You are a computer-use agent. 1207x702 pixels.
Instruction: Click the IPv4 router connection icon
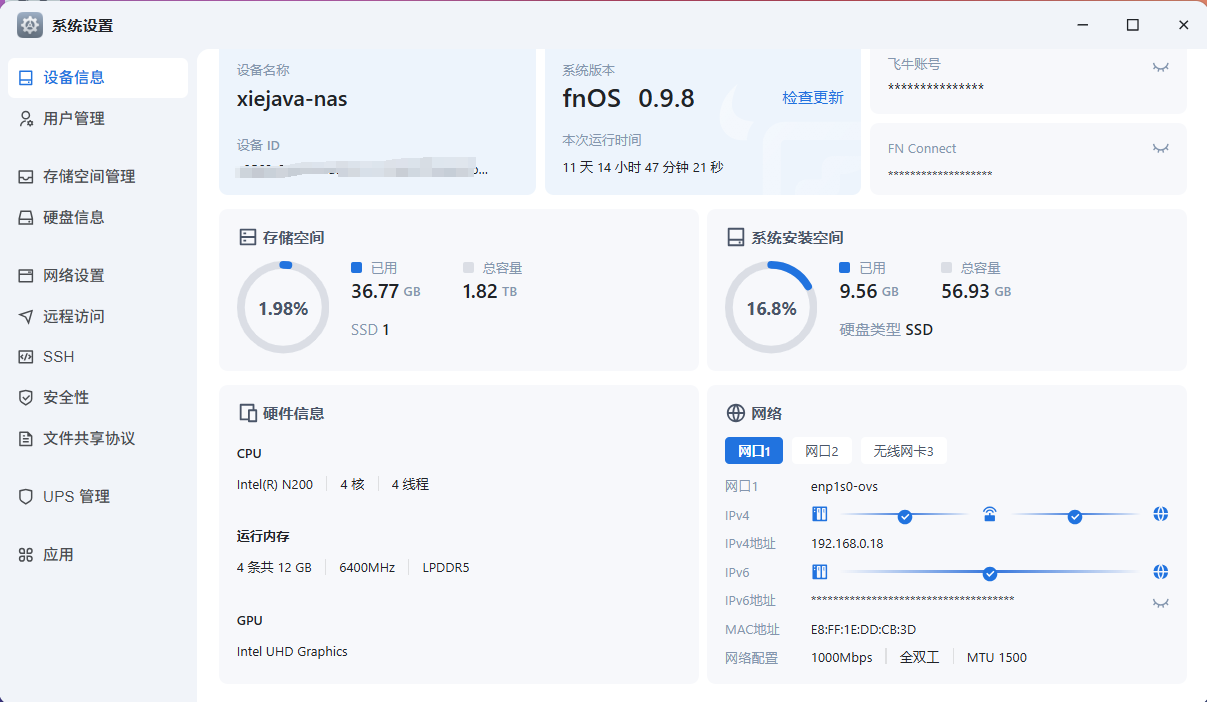click(x=989, y=516)
